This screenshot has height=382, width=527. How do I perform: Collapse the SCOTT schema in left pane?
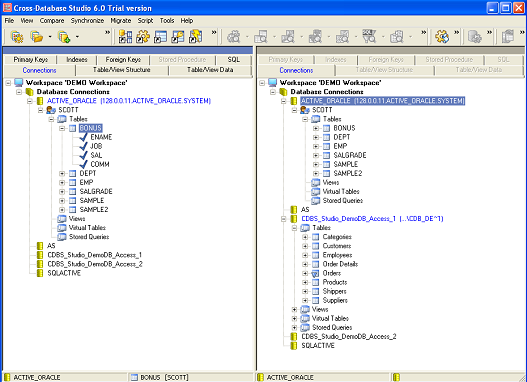coord(40,110)
